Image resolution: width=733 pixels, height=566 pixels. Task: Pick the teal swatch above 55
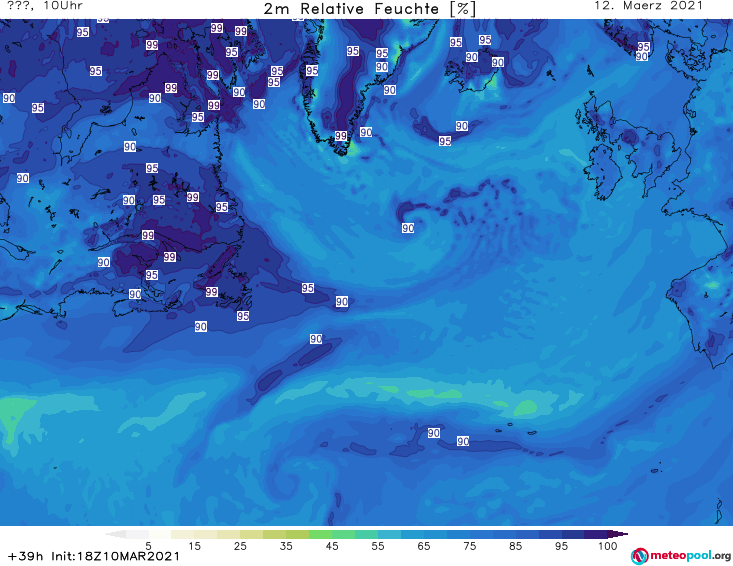366,534
